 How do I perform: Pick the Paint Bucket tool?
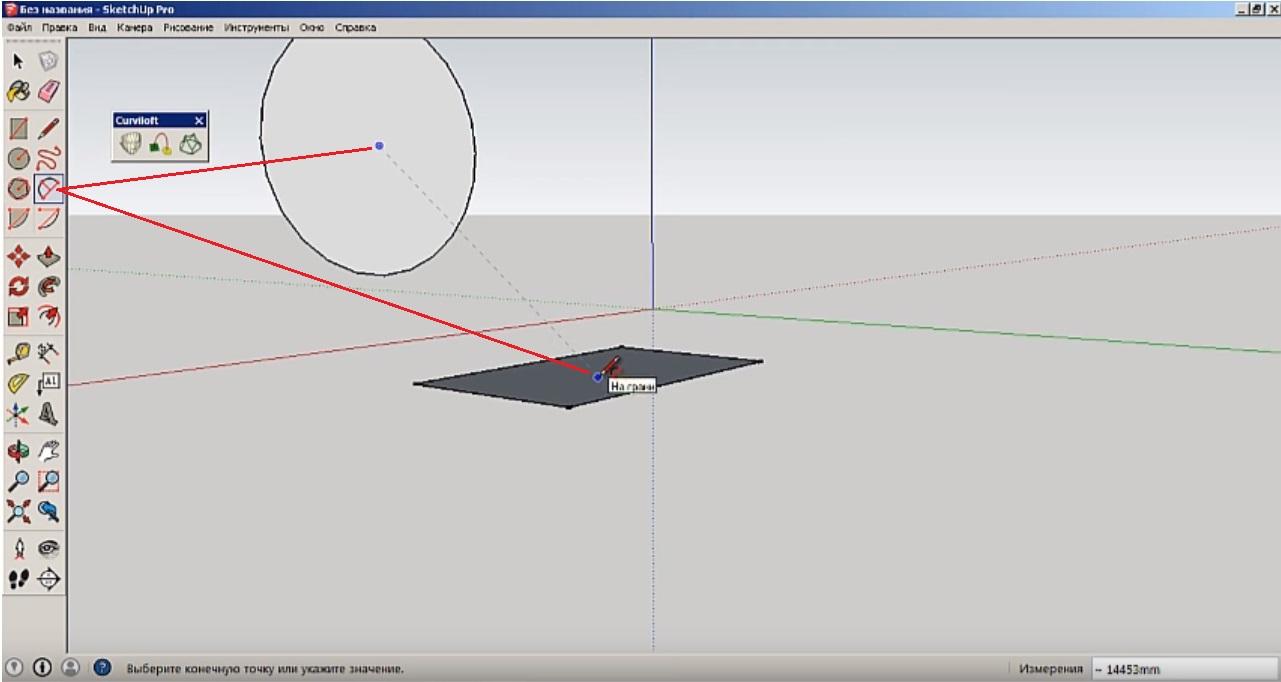18,92
